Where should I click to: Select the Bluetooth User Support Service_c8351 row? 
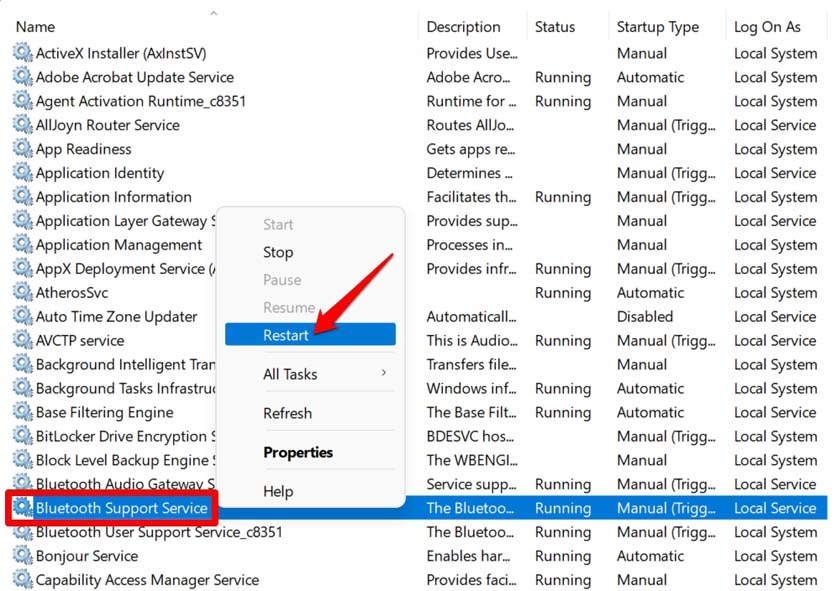pos(159,532)
